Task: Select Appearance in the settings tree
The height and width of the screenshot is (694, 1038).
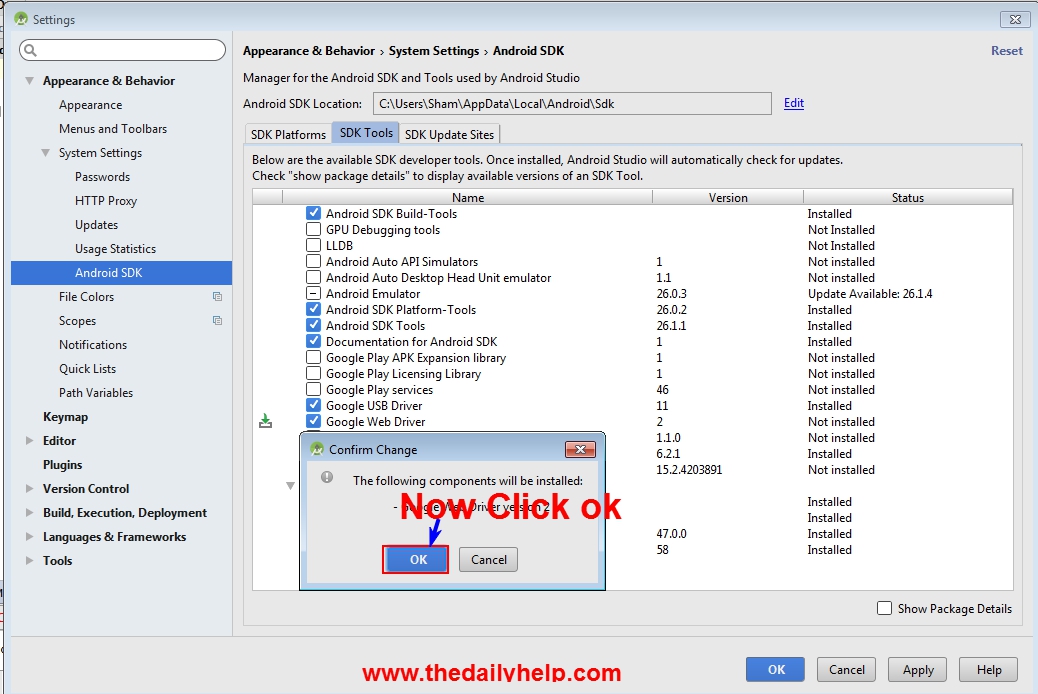Action: tap(90, 105)
